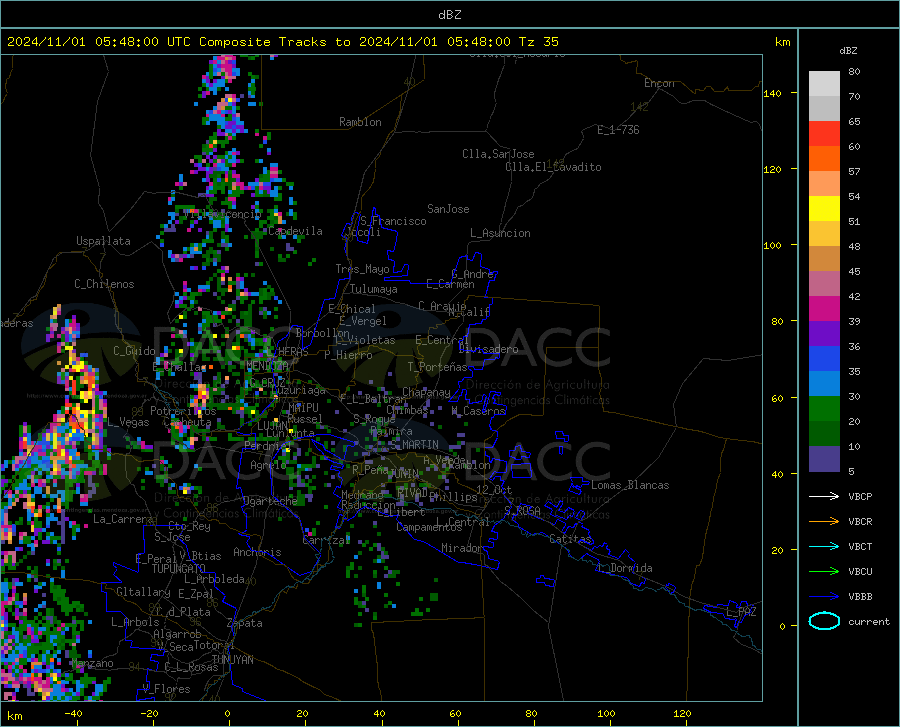Select the magenta swatch in the dBZ scale
Image resolution: width=900 pixels, height=727 pixels.
(824, 309)
